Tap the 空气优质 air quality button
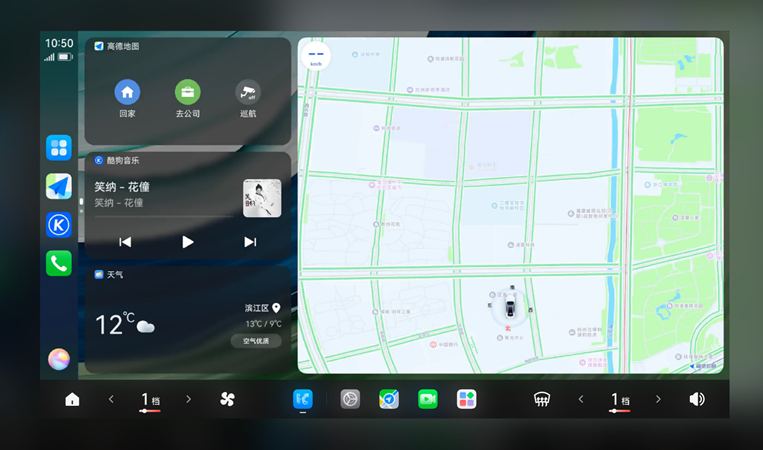 (x=256, y=341)
